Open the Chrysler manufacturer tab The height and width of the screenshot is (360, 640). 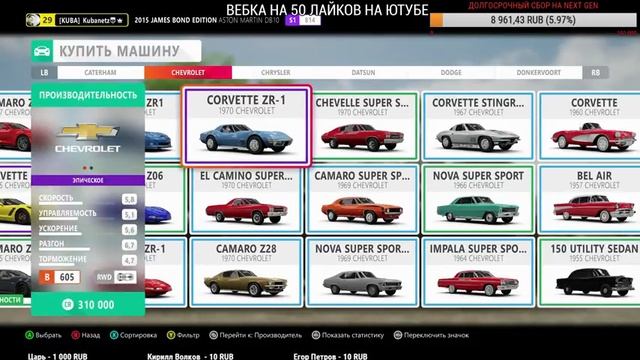tap(276, 72)
